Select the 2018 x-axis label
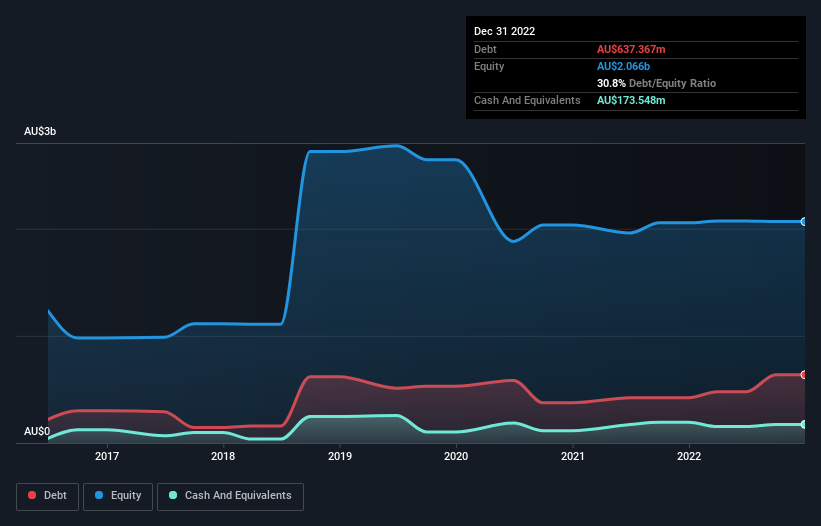821x526 pixels. pyautogui.click(x=223, y=456)
